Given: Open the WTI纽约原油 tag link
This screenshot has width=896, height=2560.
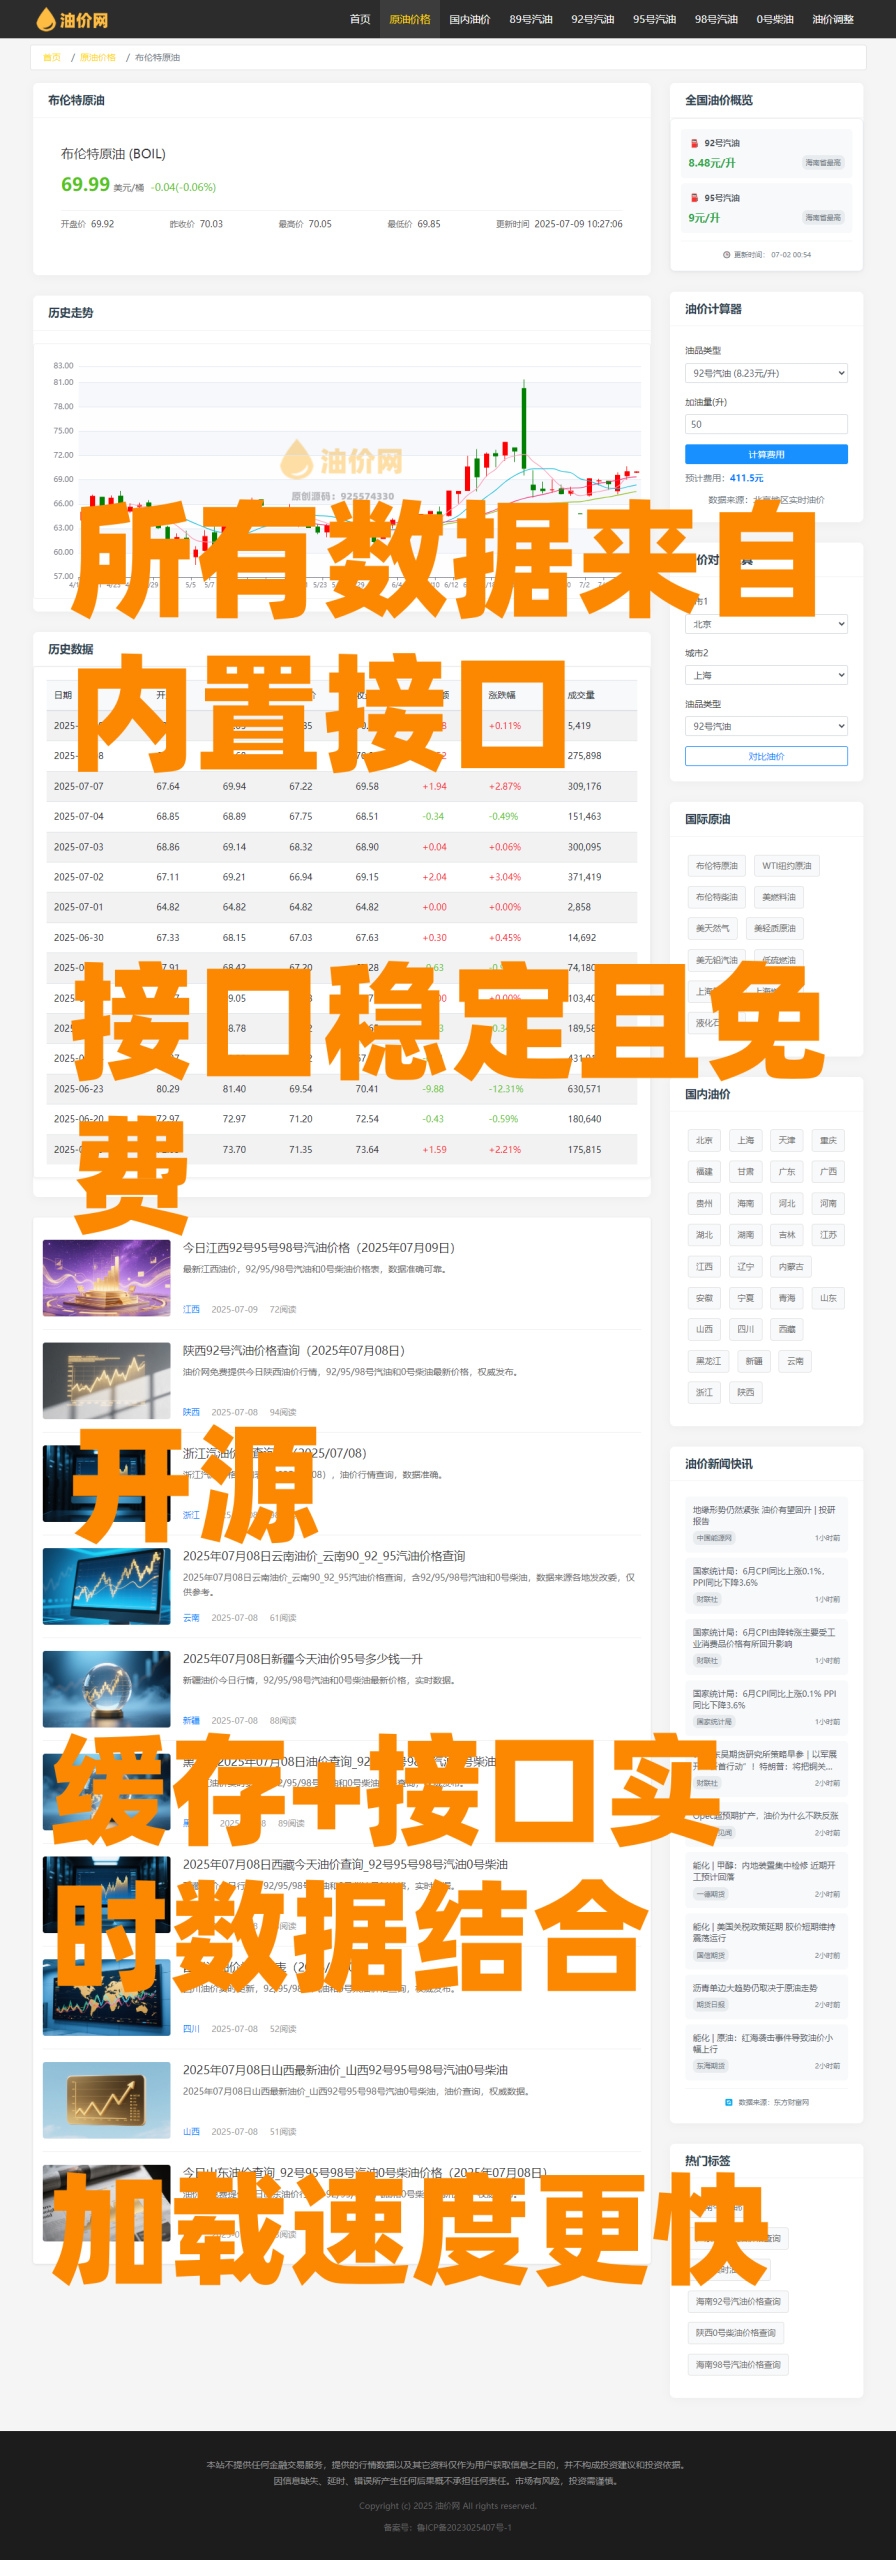Looking at the screenshot, I should point(786,866).
